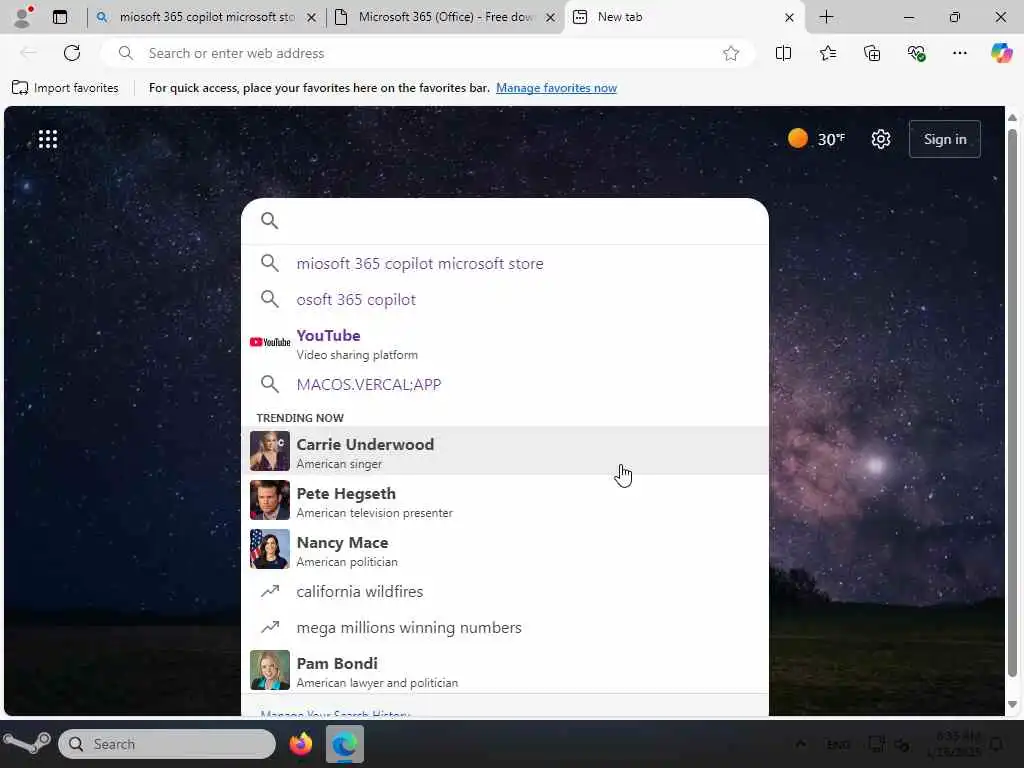
Task: Open split screen icon in toolbar
Action: tap(783, 53)
